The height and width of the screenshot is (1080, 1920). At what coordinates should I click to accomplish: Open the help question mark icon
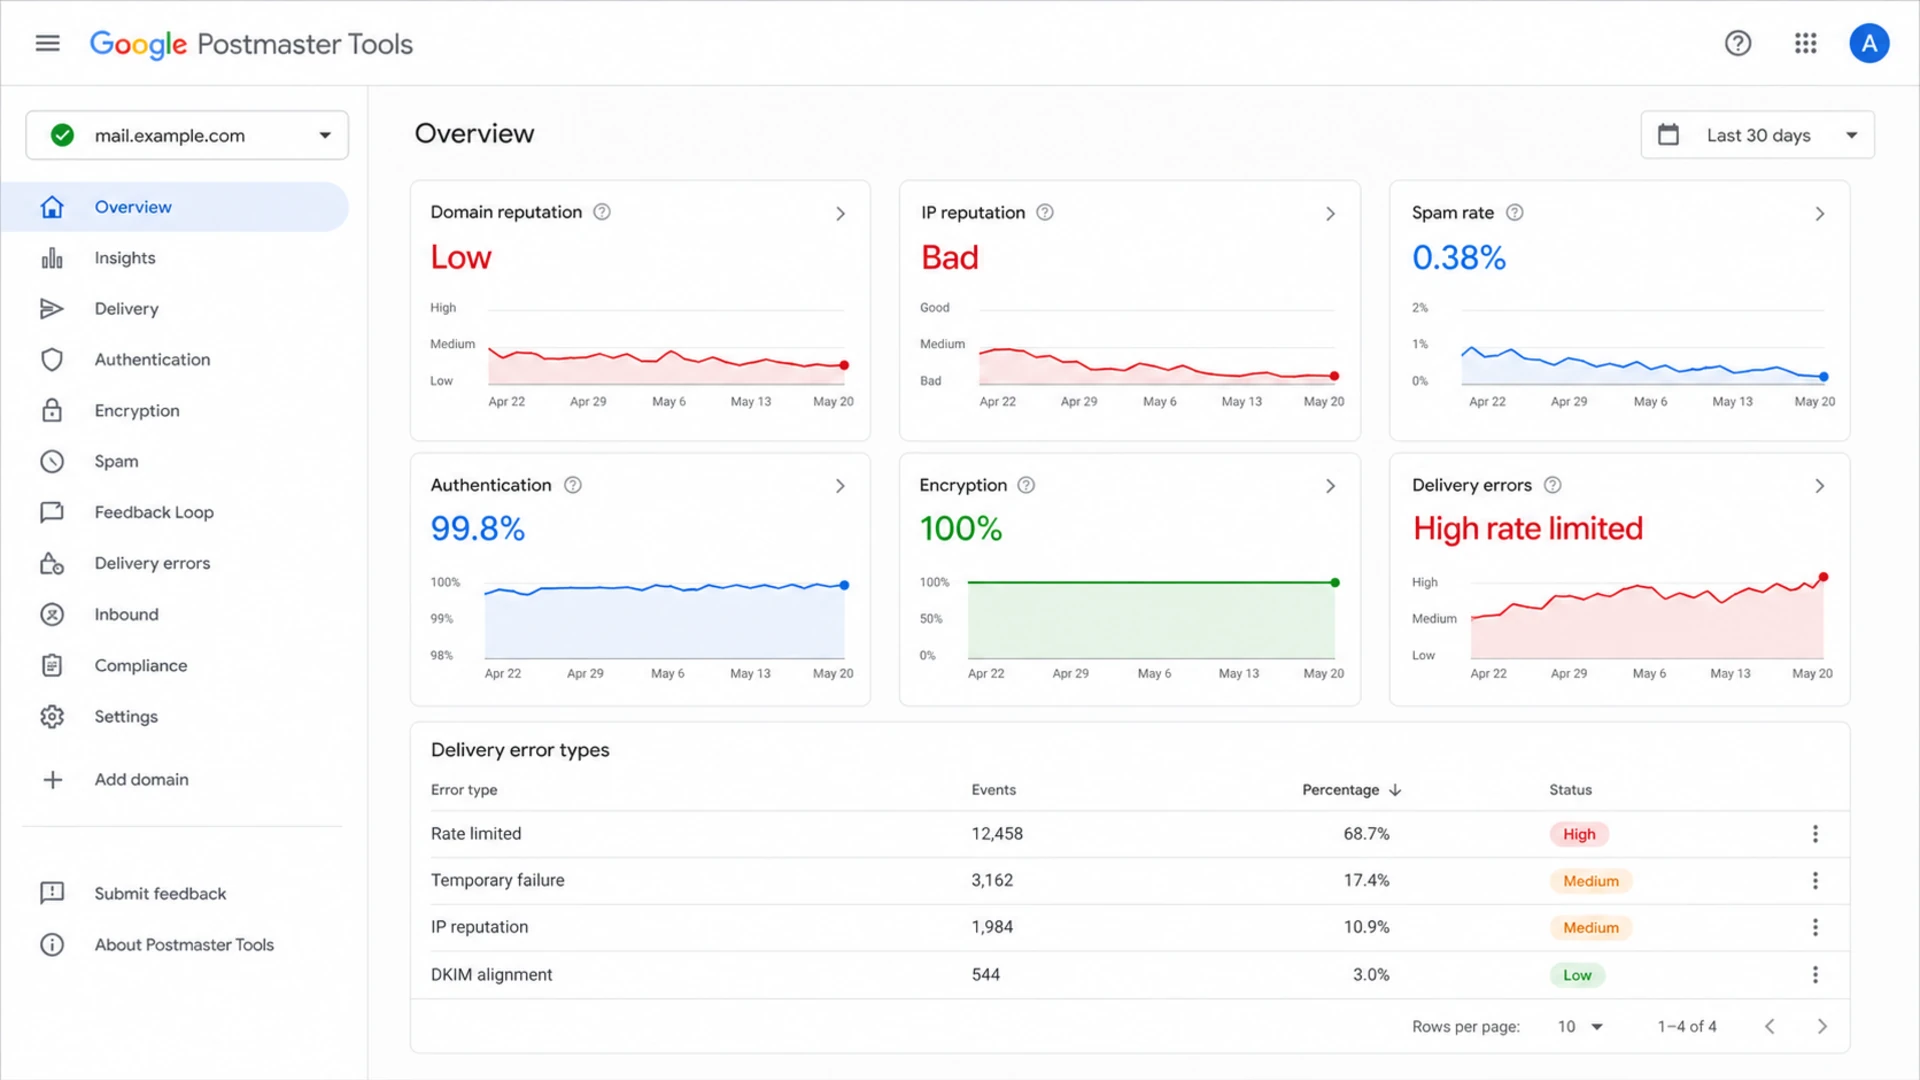1738,43
